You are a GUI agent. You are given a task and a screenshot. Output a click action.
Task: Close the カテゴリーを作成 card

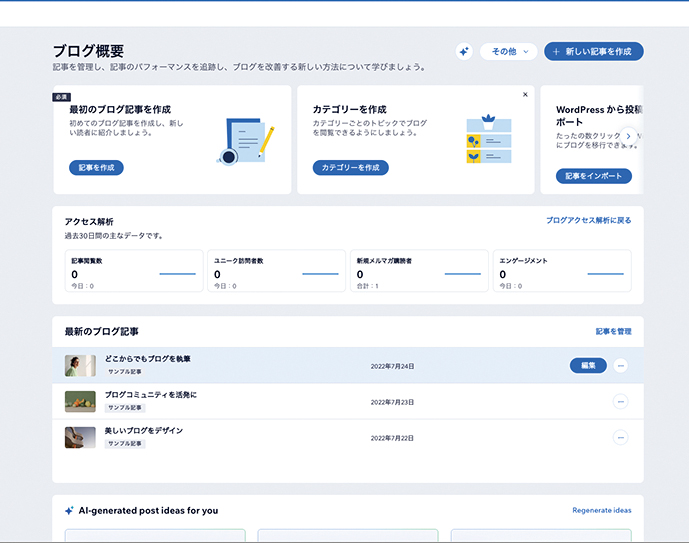pyautogui.click(x=525, y=95)
